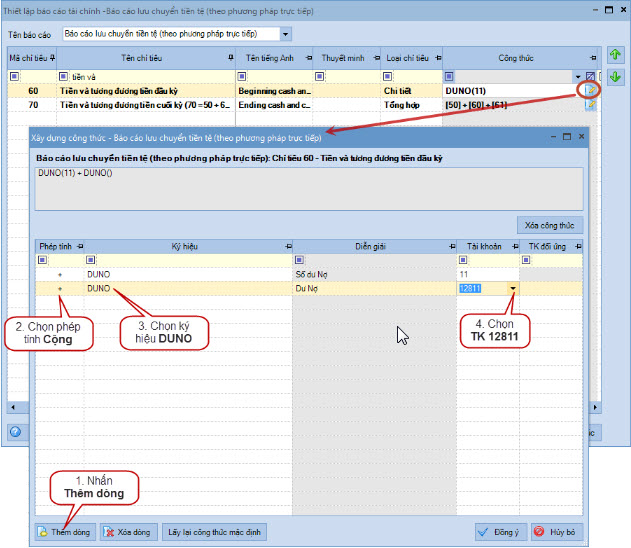
Task: Click the account cell showing '11'
Action: pyautogui.click(x=488, y=274)
